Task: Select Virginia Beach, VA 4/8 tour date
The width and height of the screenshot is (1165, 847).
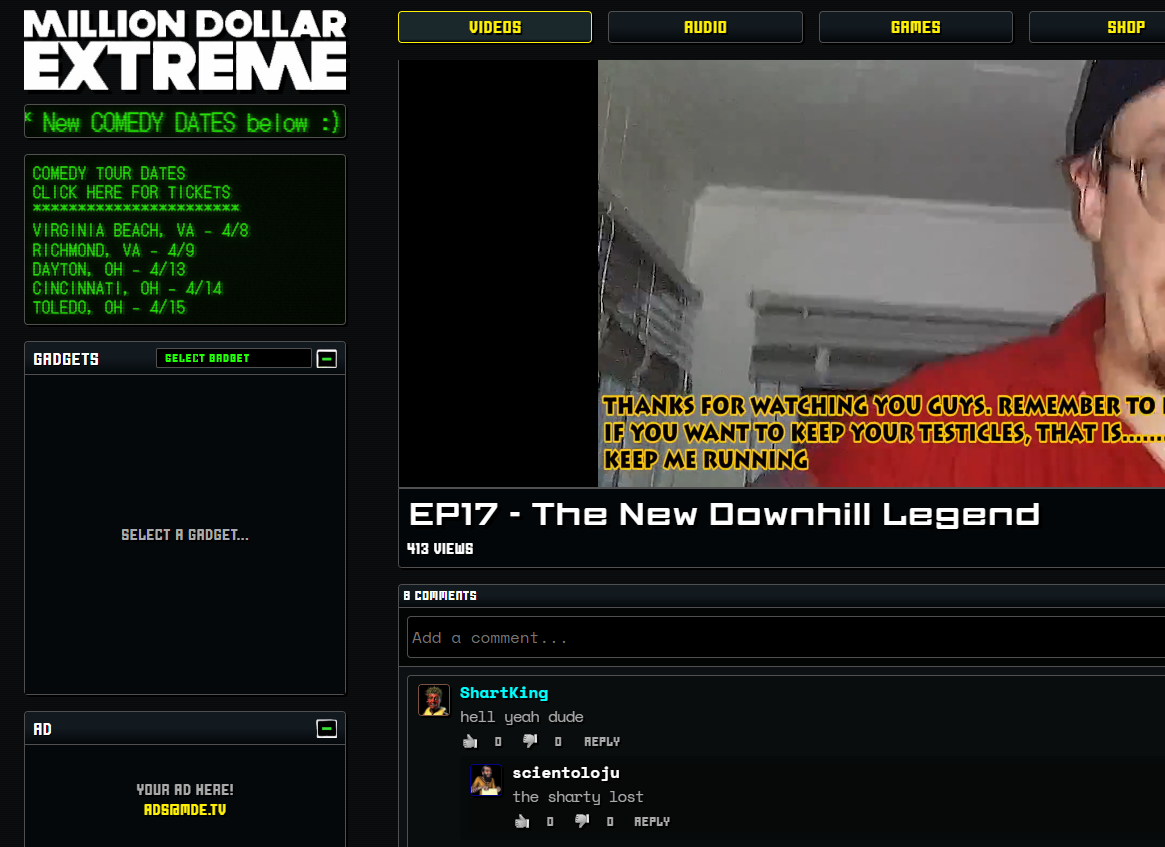Action: click(x=140, y=230)
